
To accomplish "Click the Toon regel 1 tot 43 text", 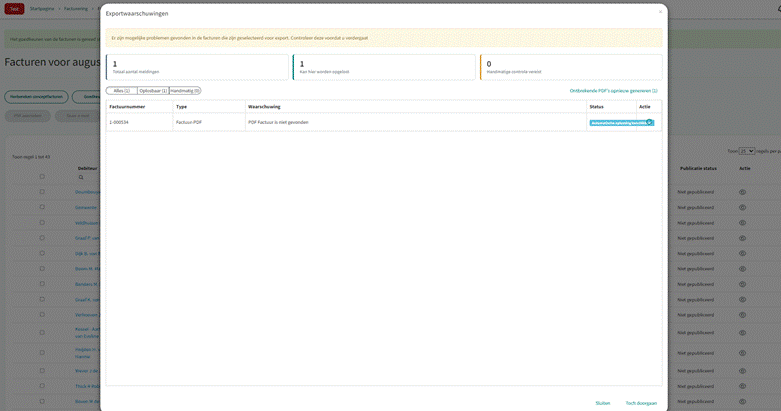I will (x=31, y=157).
